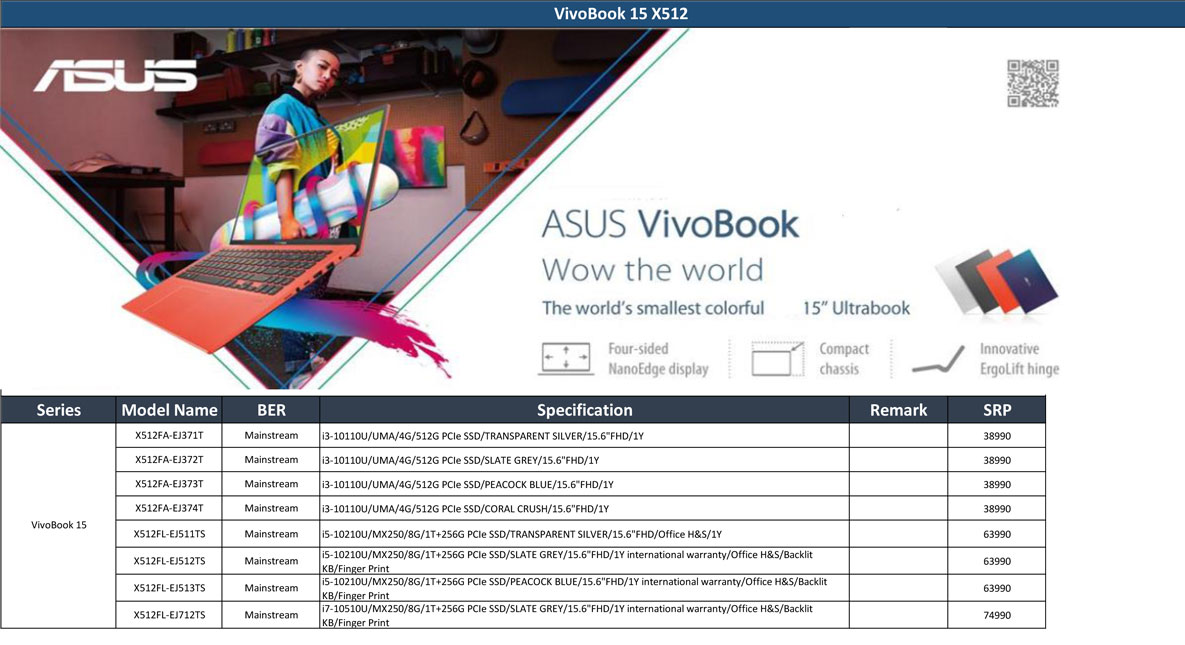Image resolution: width=1185 pixels, height=645 pixels.
Task: Click the stacked colored laptops image
Action: point(996,281)
